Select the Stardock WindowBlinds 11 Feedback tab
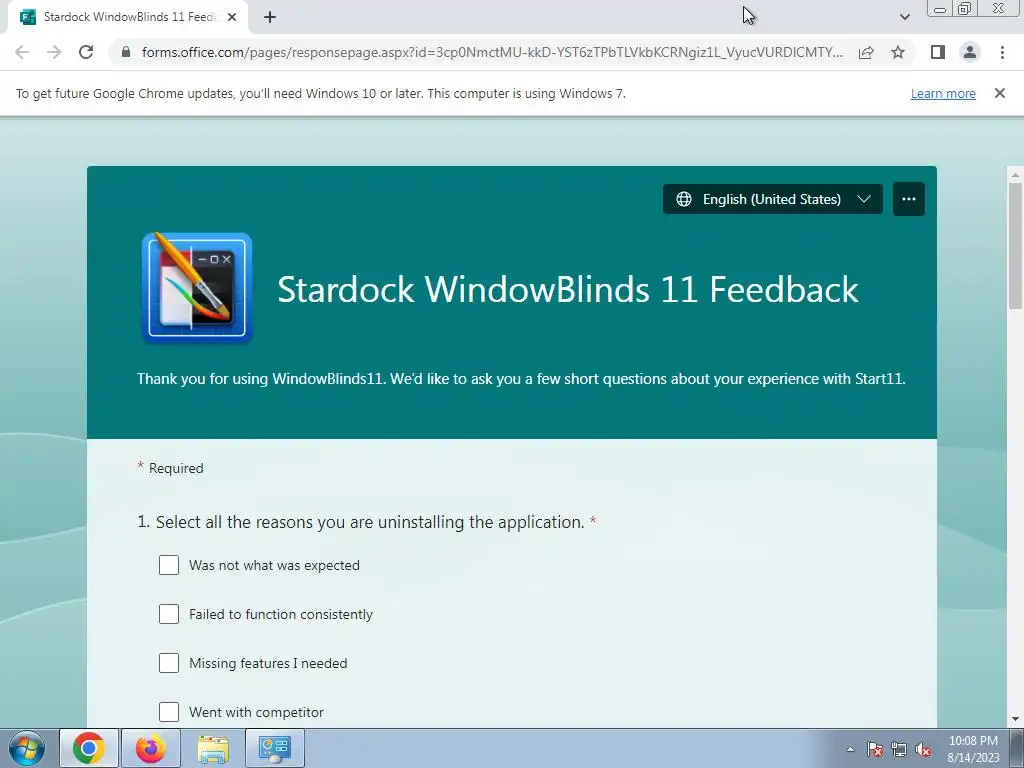 point(128,17)
